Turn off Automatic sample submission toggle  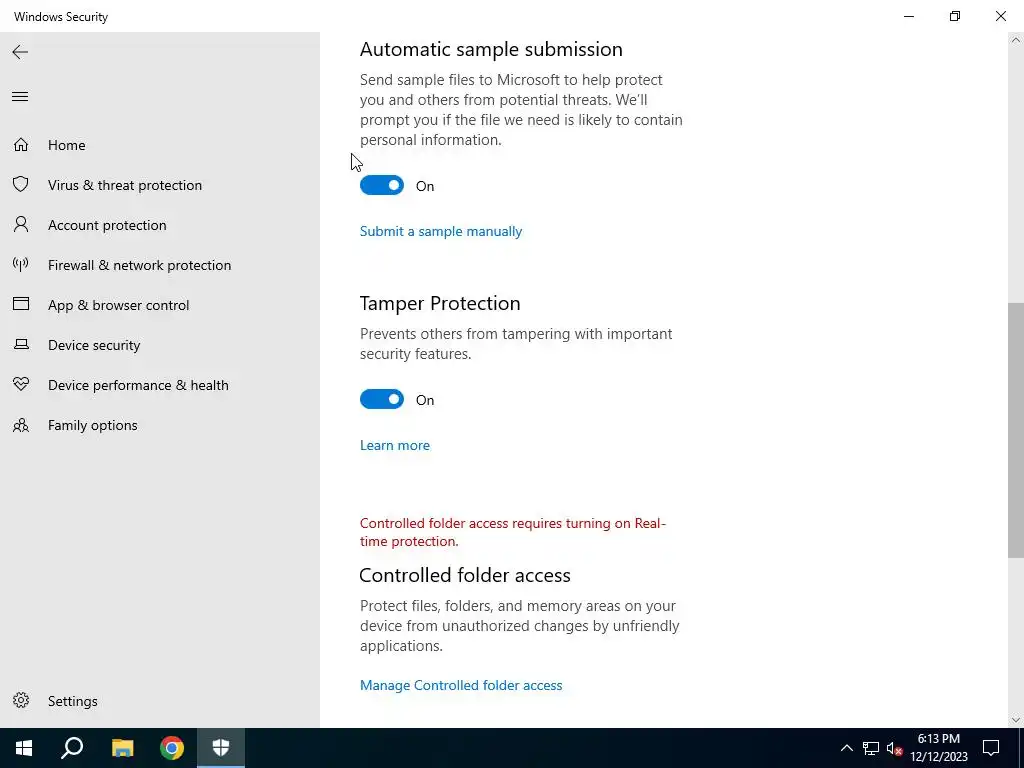point(382,185)
